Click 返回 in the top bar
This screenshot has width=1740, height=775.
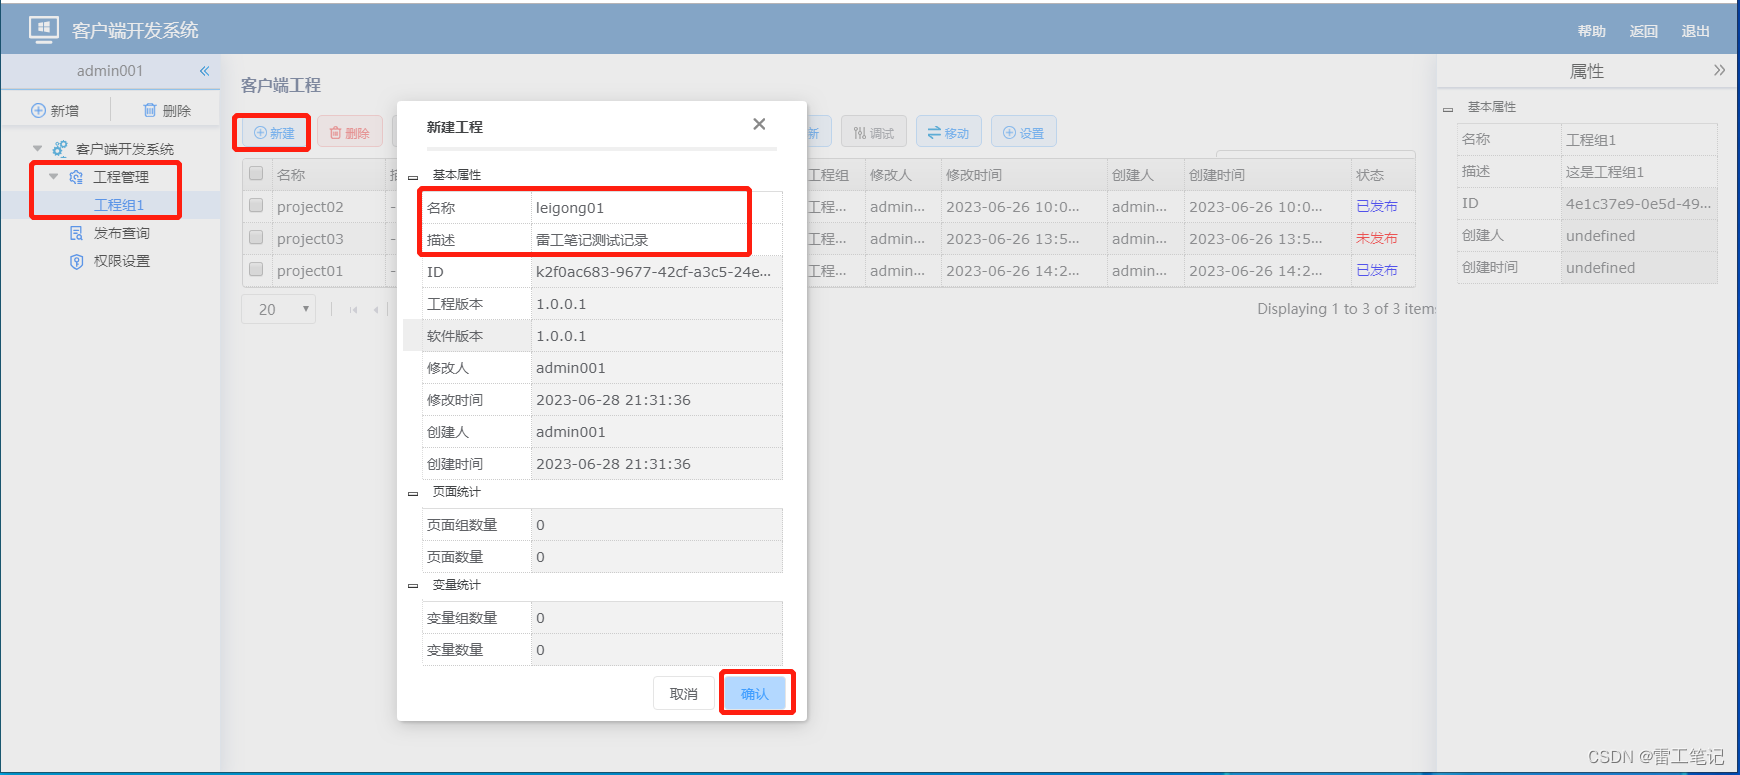(1644, 31)
